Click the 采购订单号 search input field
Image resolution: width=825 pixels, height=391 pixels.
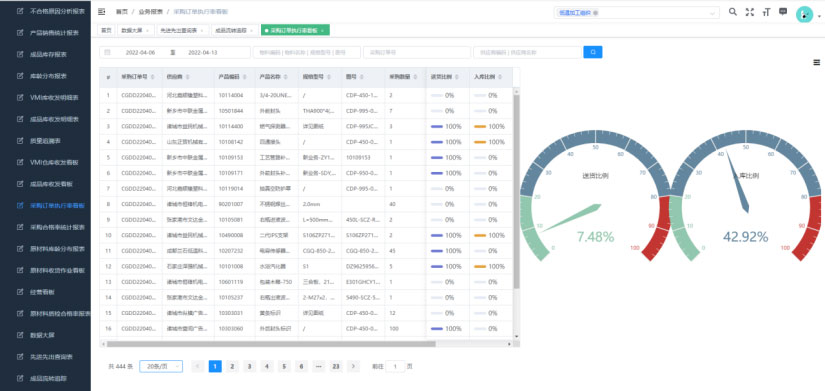pyautogui.click(x=417, y=52)
